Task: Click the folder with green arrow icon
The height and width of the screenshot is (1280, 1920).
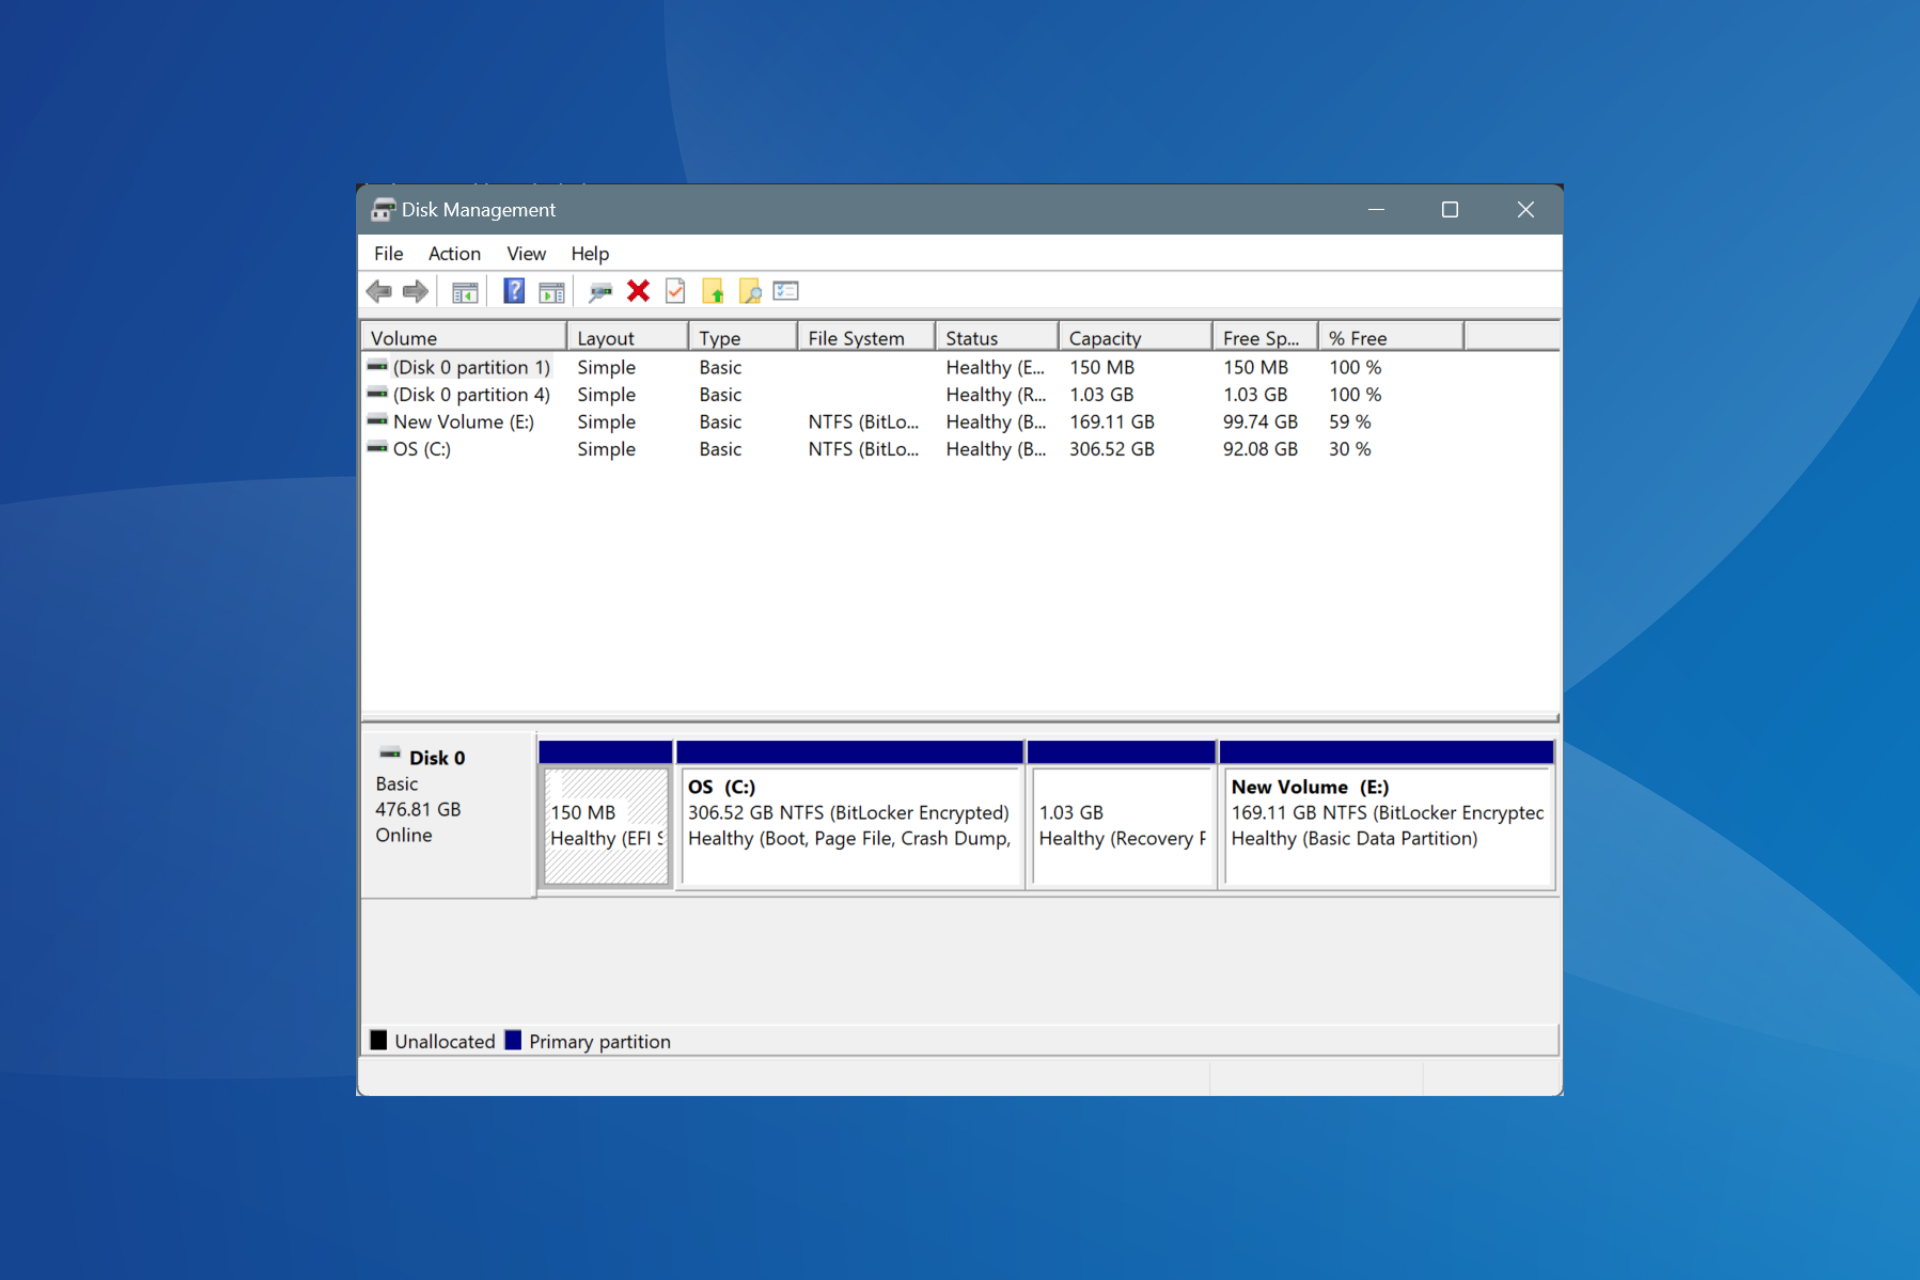Action: click(x=713, y=291)
